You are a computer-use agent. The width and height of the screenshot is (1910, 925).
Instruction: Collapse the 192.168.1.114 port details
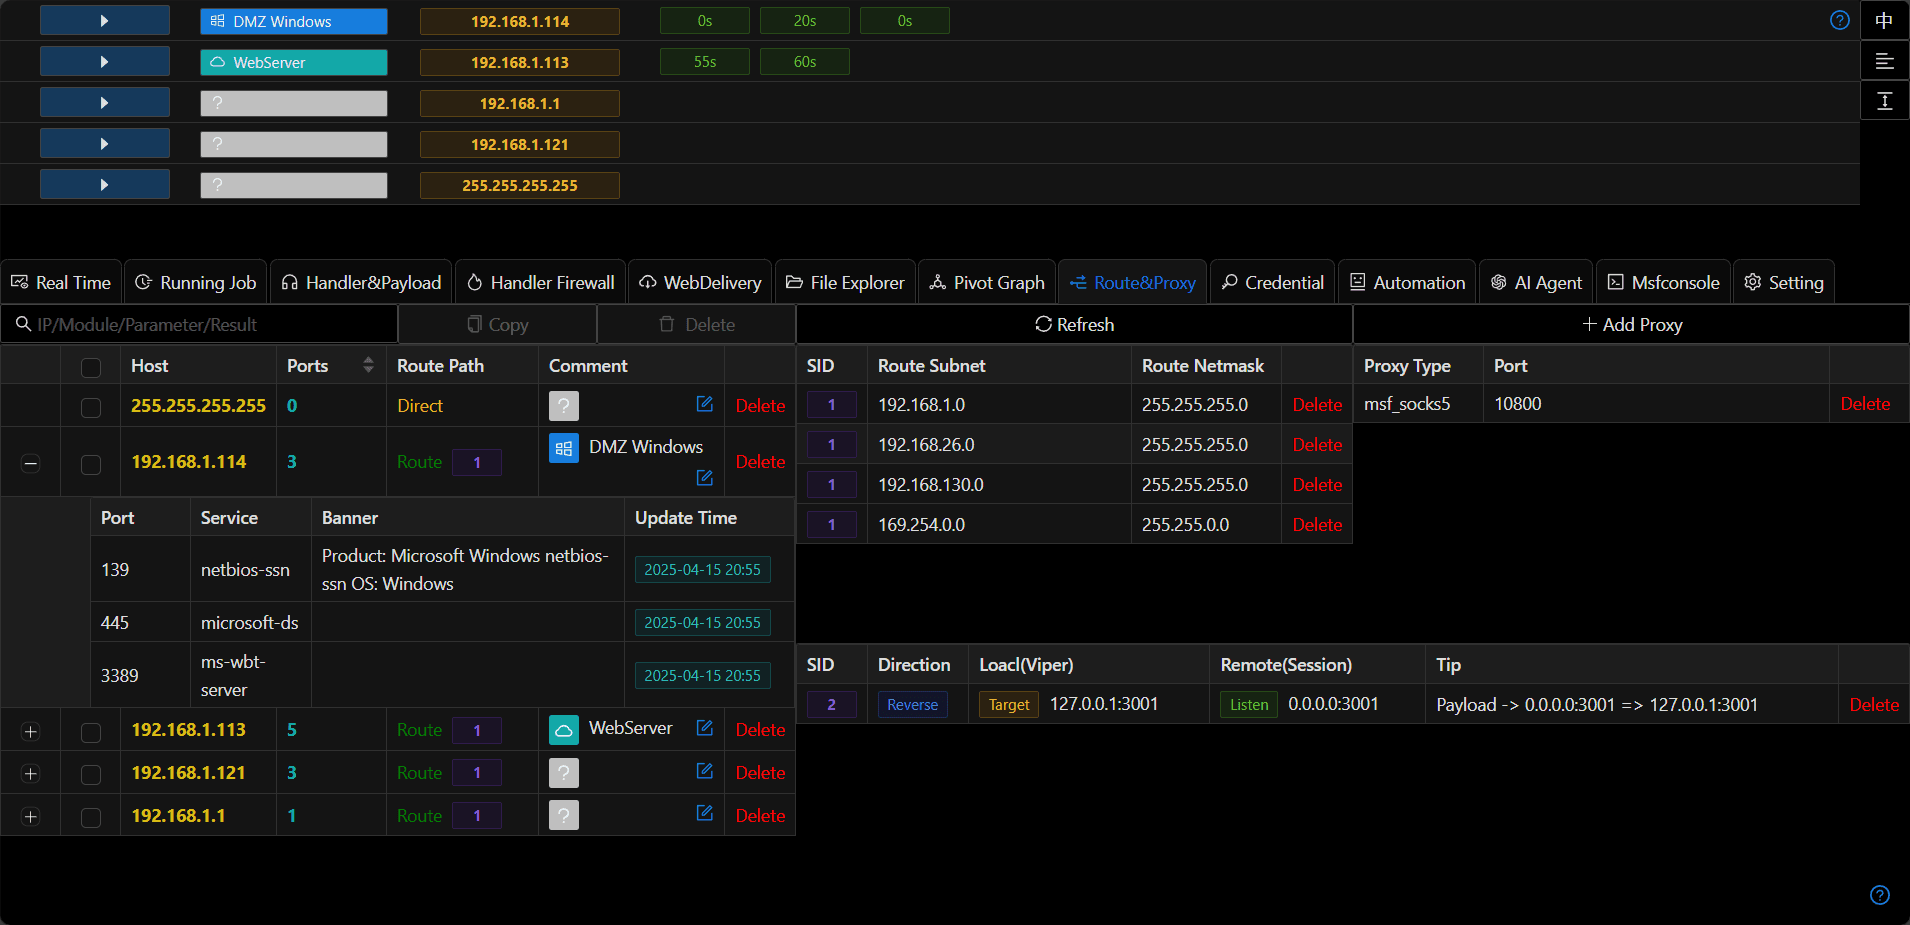click(31, 463)
